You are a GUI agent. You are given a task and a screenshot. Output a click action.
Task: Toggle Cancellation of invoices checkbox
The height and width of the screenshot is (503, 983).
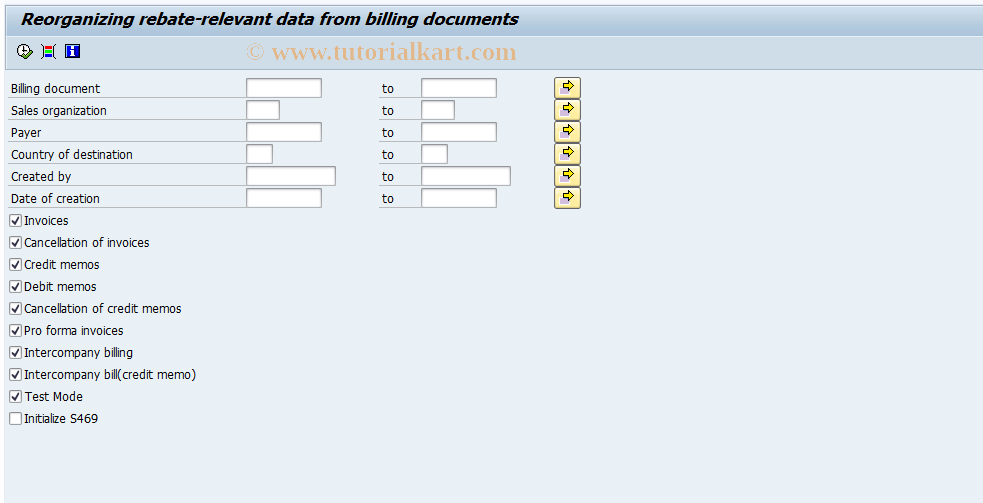[x=16, y=243]
